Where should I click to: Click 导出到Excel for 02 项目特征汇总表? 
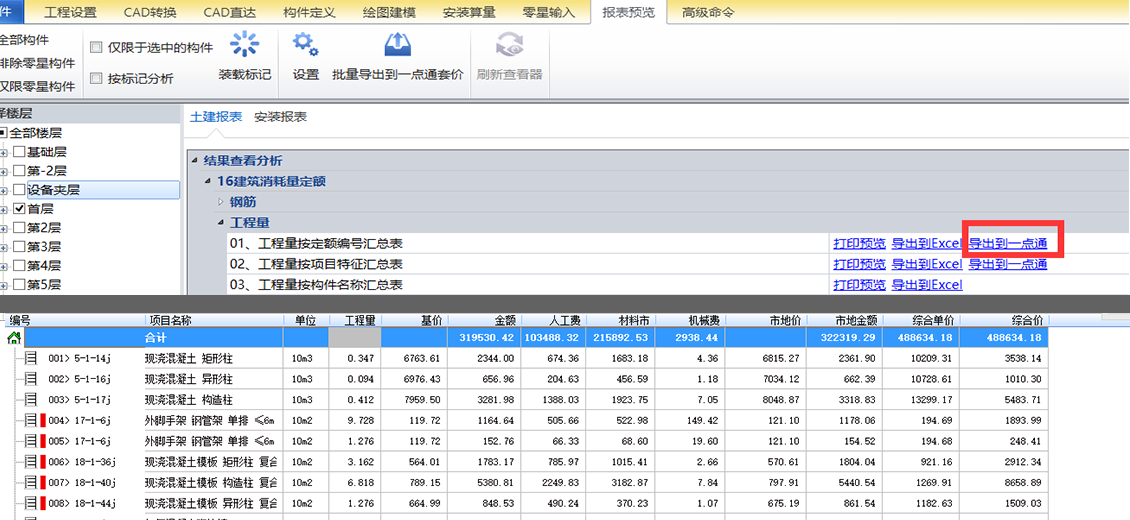coord(927,264)
